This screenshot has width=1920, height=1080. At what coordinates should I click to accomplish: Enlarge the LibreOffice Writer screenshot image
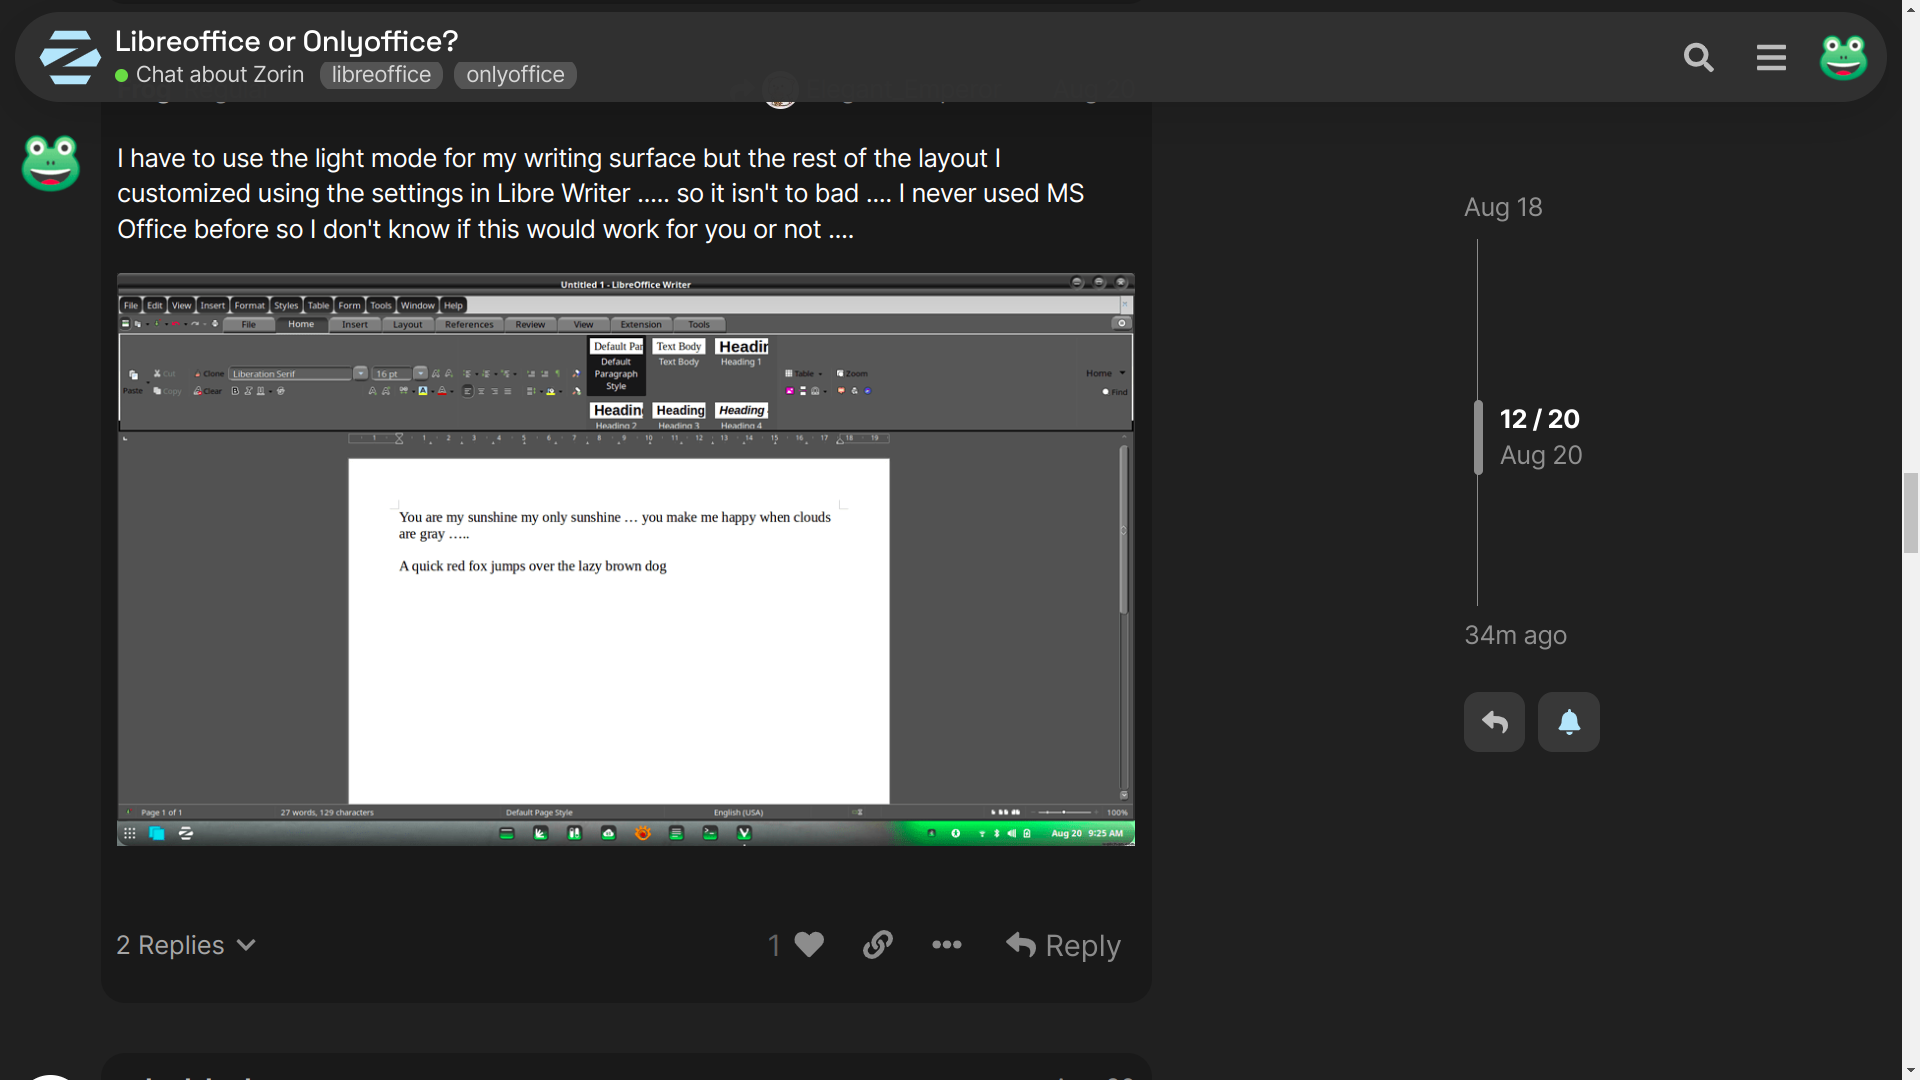pyautogui.click(x=626, y=559)
